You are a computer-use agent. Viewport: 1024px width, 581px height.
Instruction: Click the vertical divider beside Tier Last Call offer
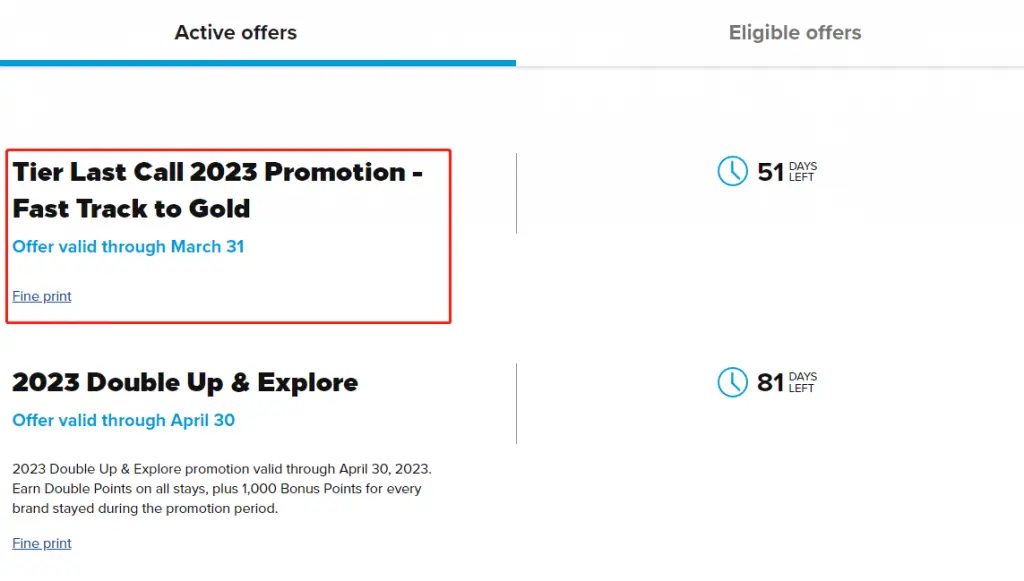pyautogui.click(x=516, y=193)
